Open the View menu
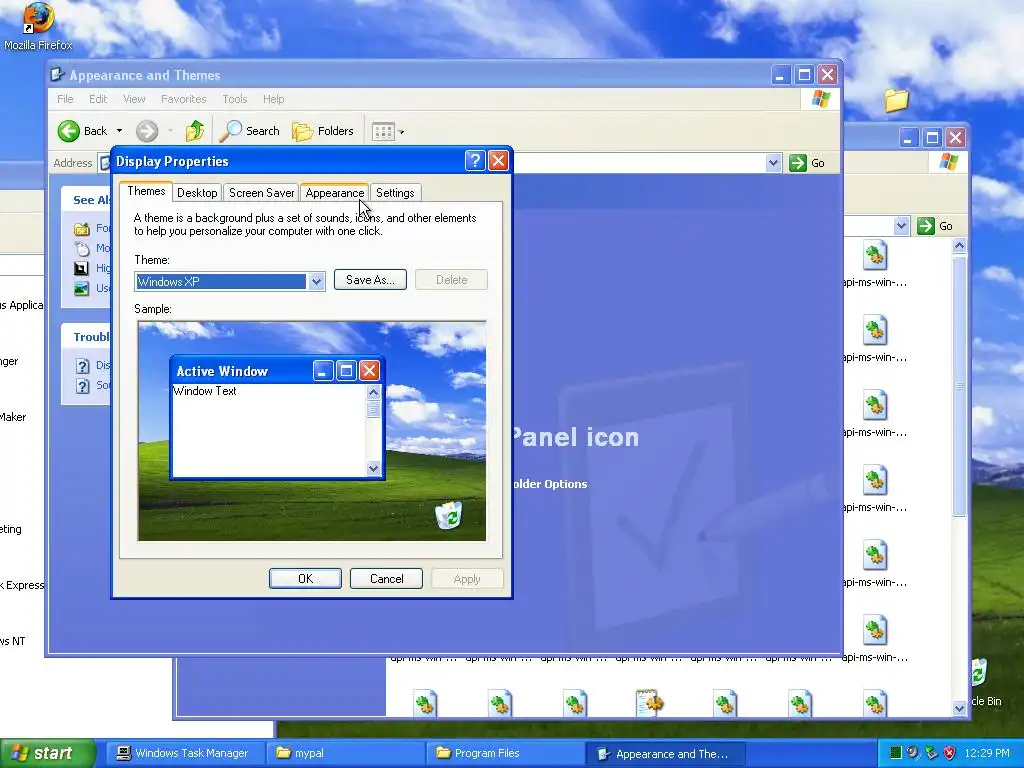 (134, 99)
